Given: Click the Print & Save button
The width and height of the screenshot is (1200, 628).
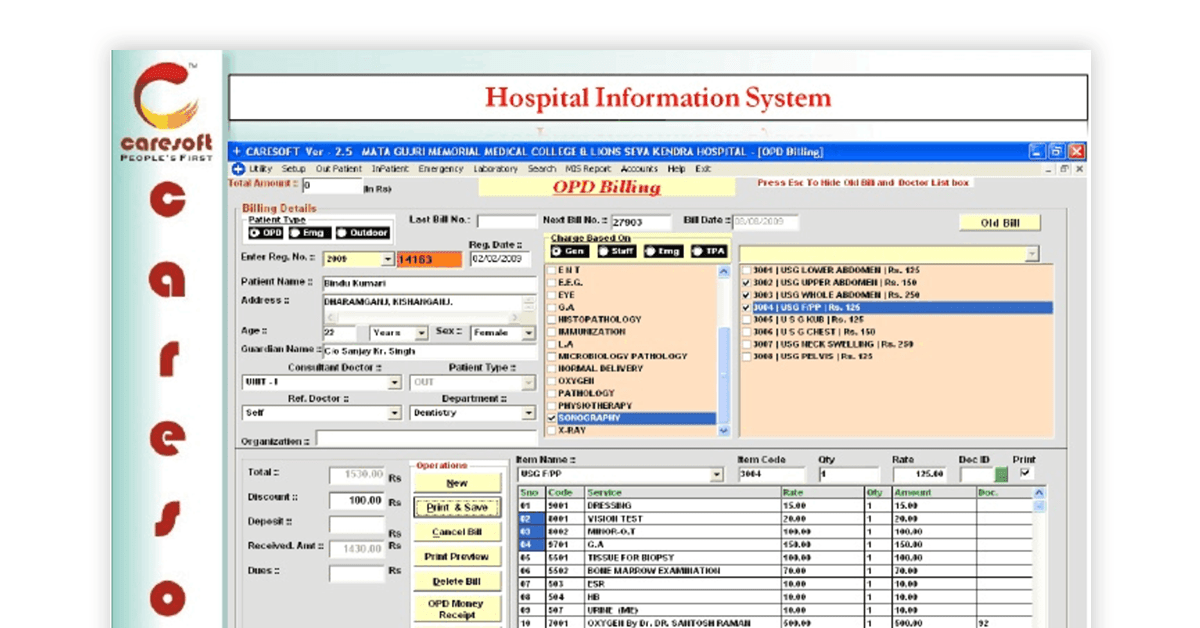Looking at the screenshot, I should pos(457,508).
